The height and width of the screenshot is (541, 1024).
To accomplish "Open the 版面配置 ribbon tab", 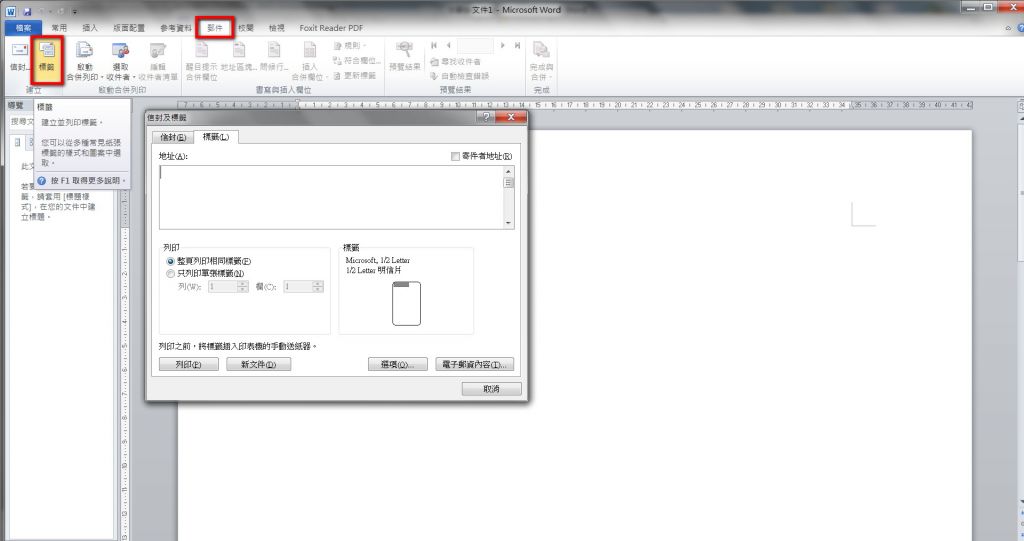I will tap(127, 28).
